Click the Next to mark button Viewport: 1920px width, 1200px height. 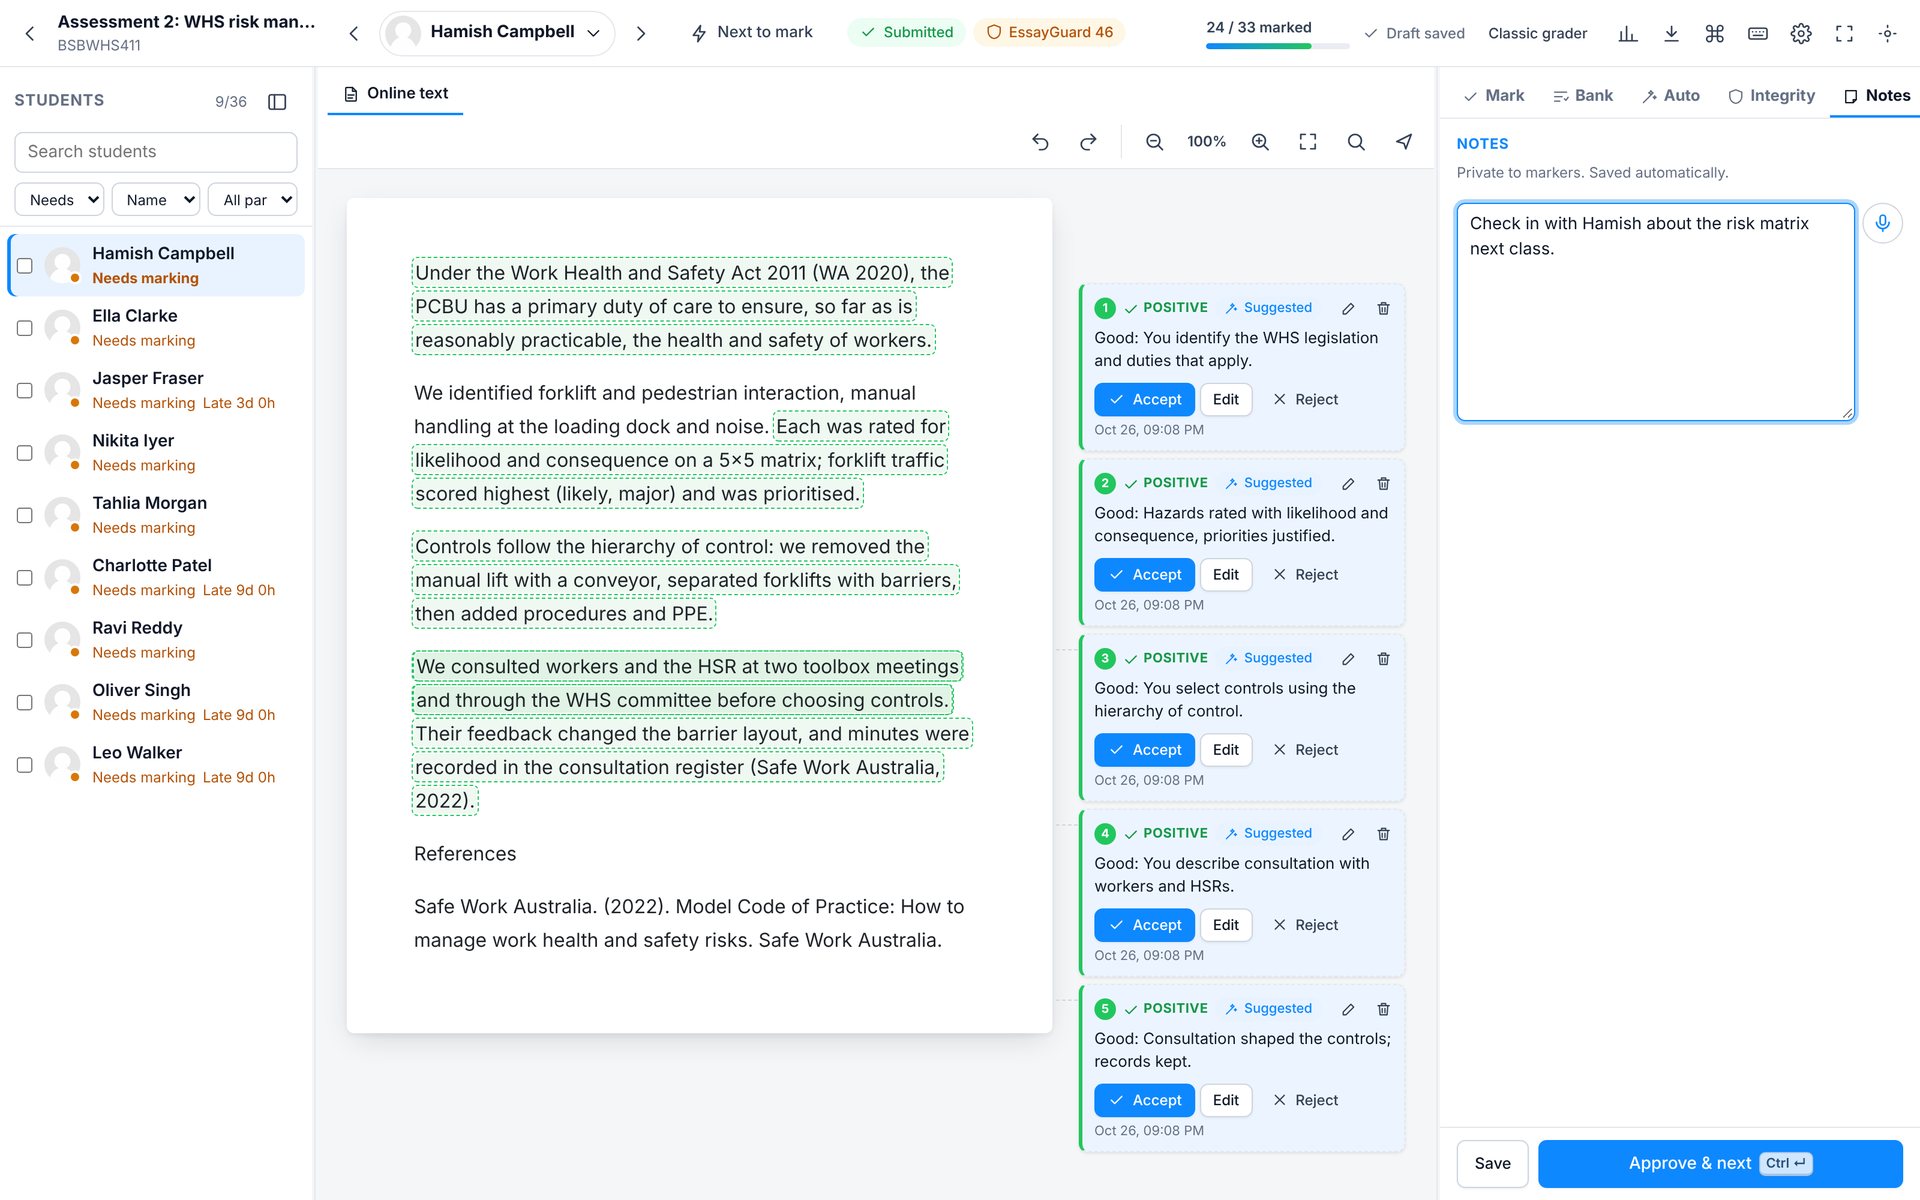pyautogui.click(x=752, y=33)
